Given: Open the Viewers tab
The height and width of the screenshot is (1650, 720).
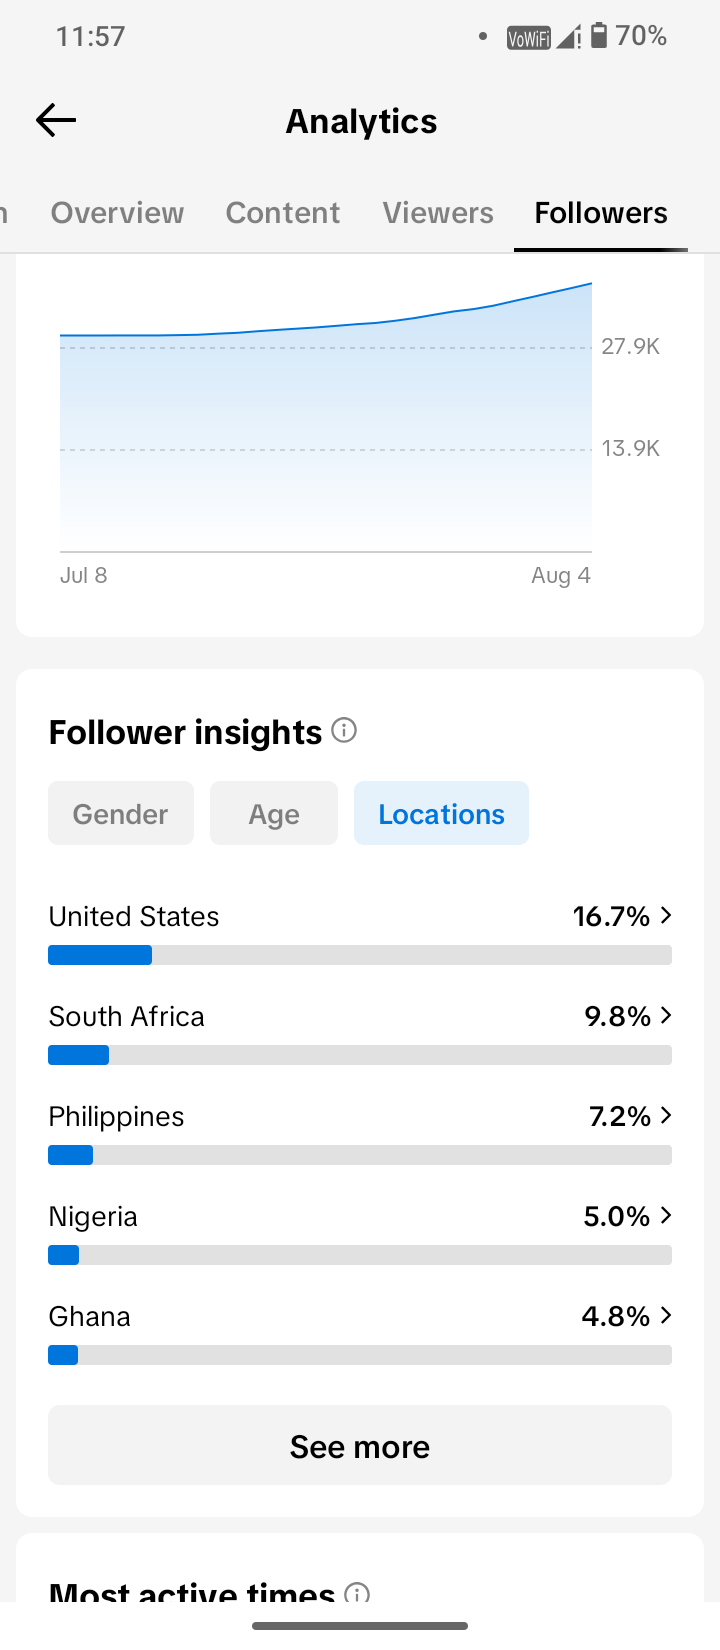Looking at the screenshot, I should [x=438, y=213].
